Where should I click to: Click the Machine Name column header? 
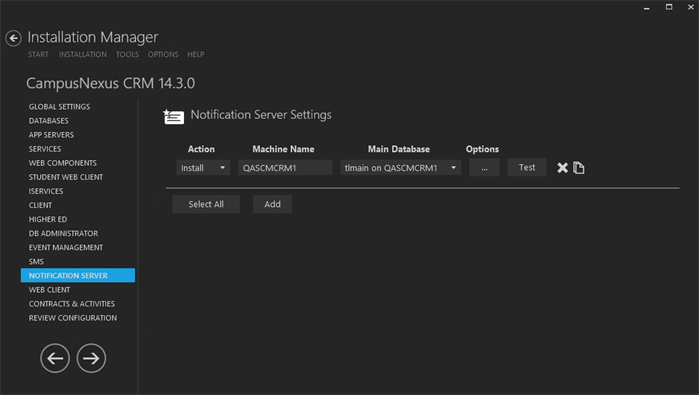tap(284, 149)
